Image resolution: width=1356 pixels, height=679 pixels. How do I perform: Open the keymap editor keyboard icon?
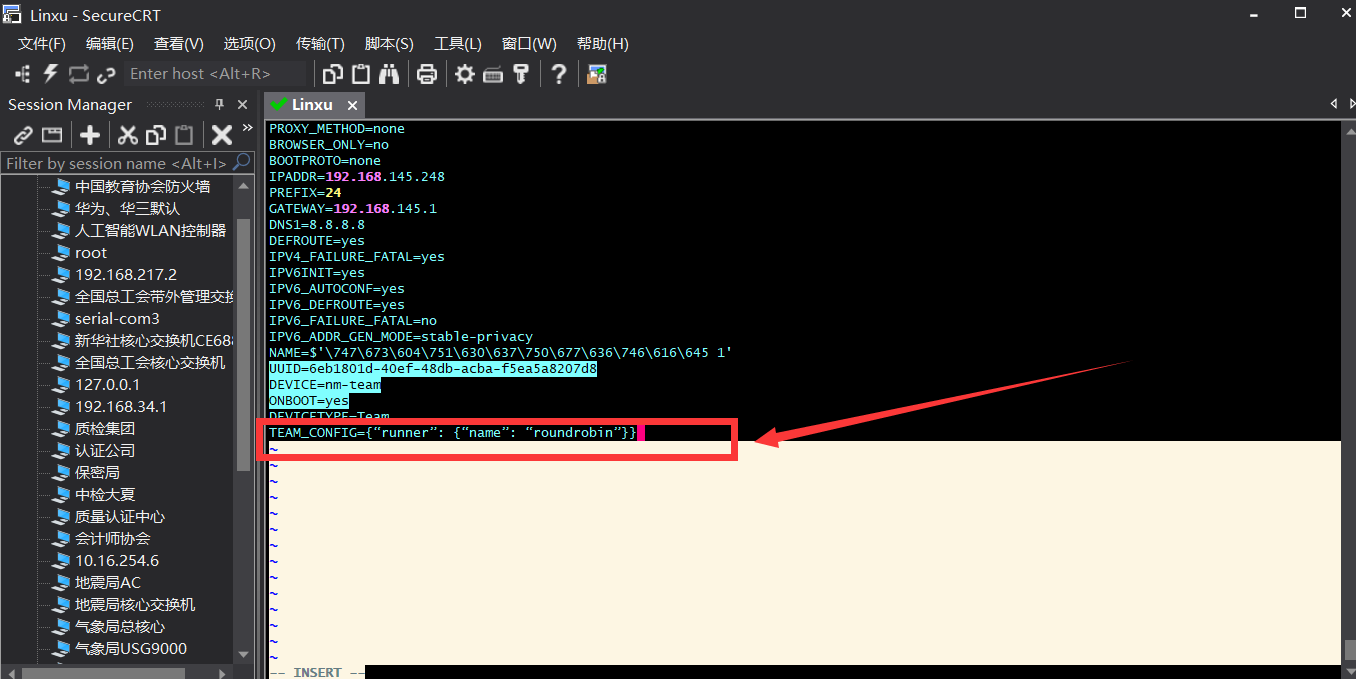493,74
